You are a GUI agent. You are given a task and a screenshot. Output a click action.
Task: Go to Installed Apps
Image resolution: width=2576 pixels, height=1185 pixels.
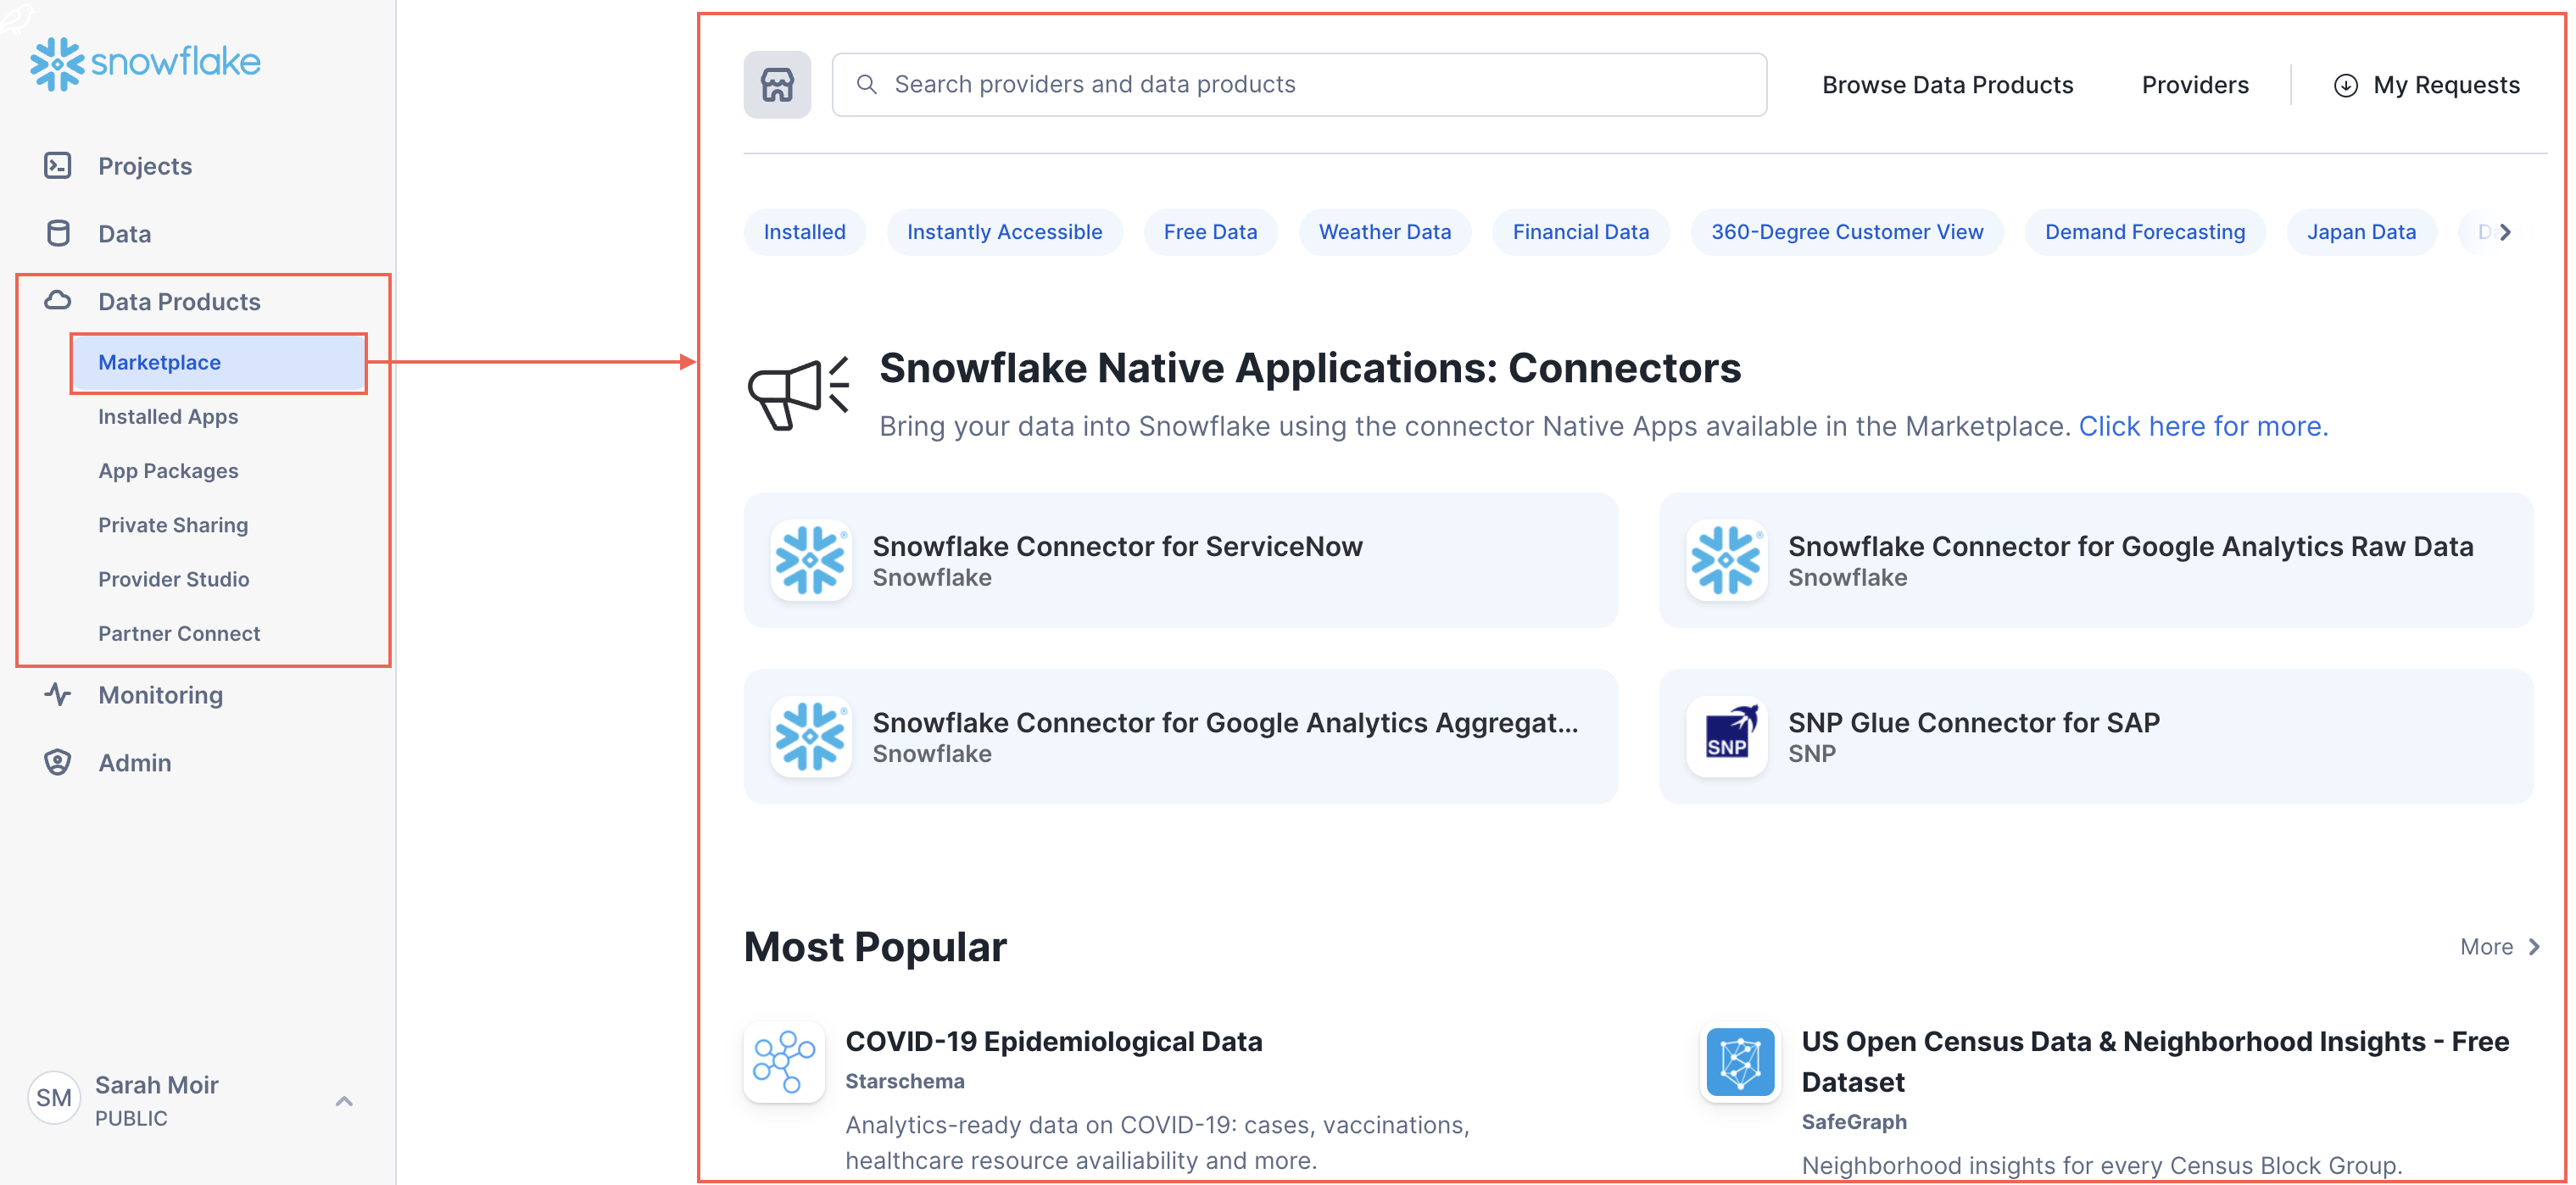tap(168, 416)
